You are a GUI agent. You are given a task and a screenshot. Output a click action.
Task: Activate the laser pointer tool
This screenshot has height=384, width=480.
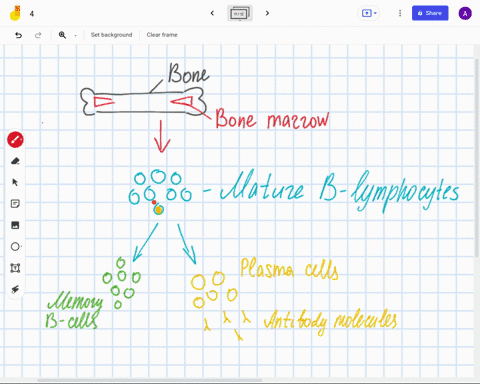[15, 289]
